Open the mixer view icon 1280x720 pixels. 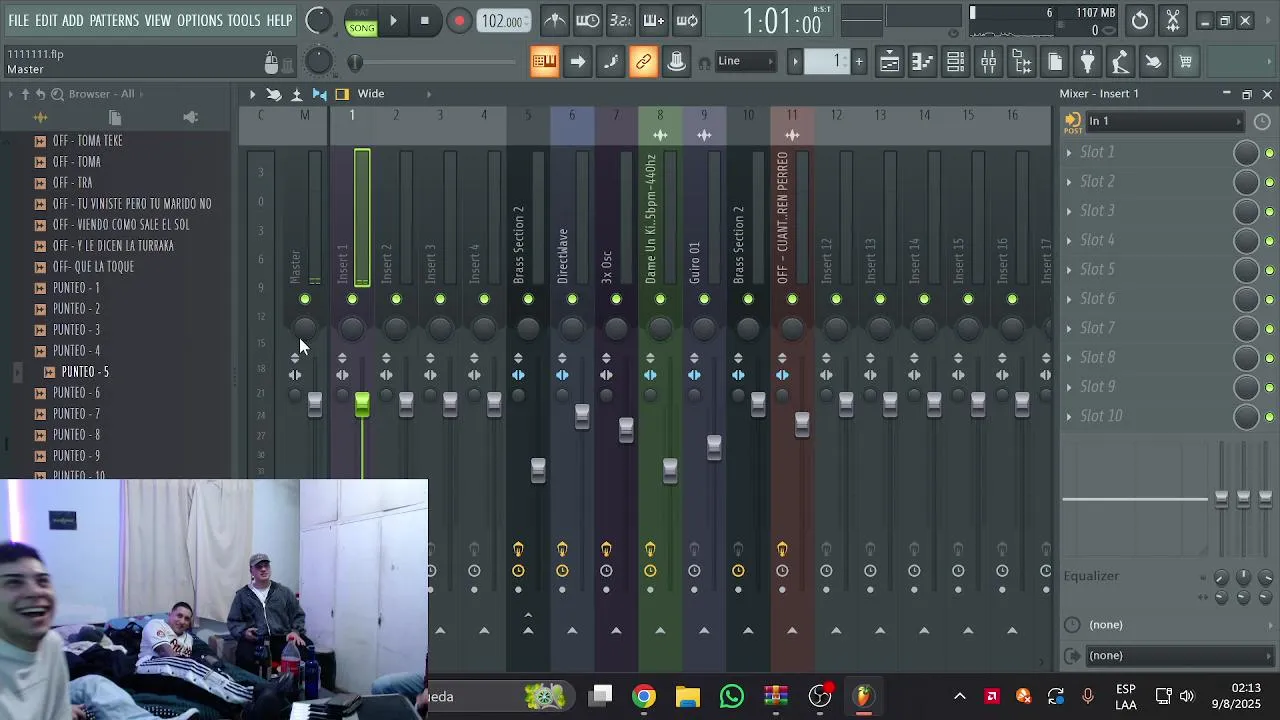click(988, 62)
